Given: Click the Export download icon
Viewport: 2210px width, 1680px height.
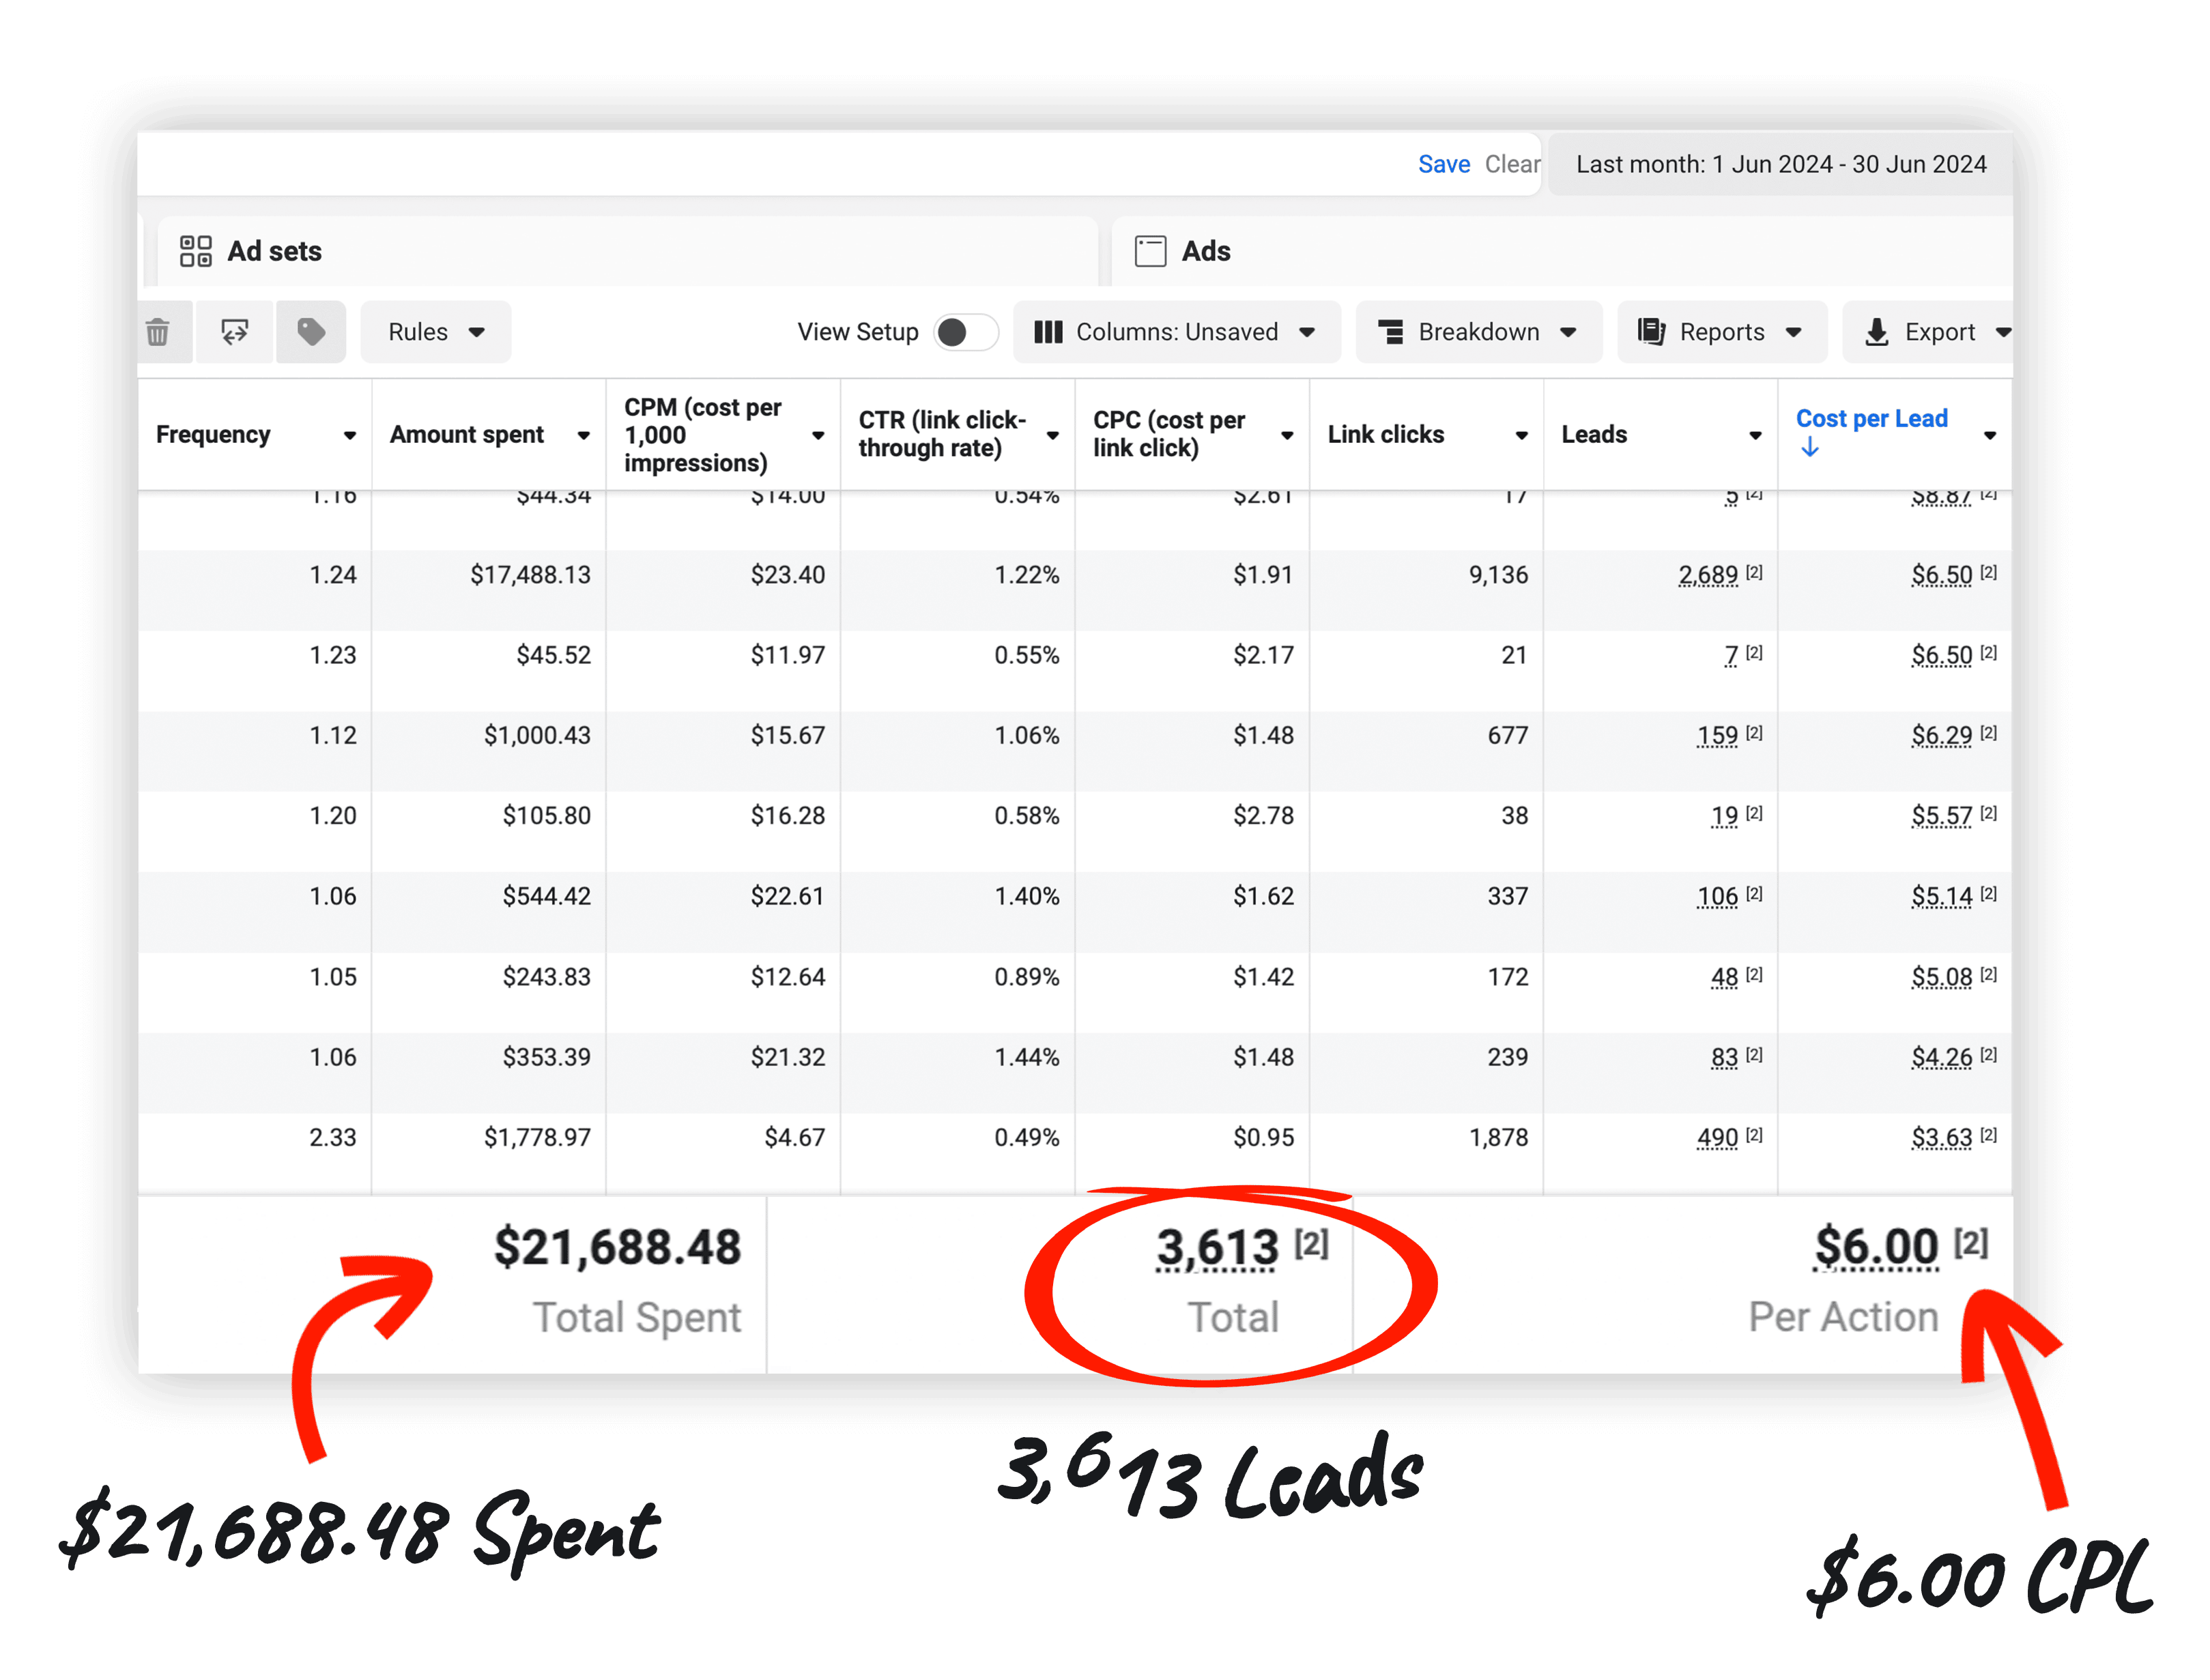Looking at the screenshot, I should [1877, 332].
